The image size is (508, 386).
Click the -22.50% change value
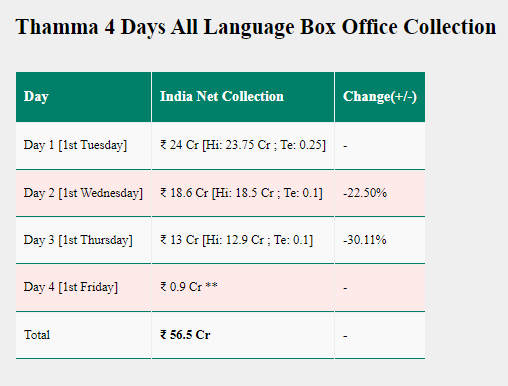(x=365, y=193)
